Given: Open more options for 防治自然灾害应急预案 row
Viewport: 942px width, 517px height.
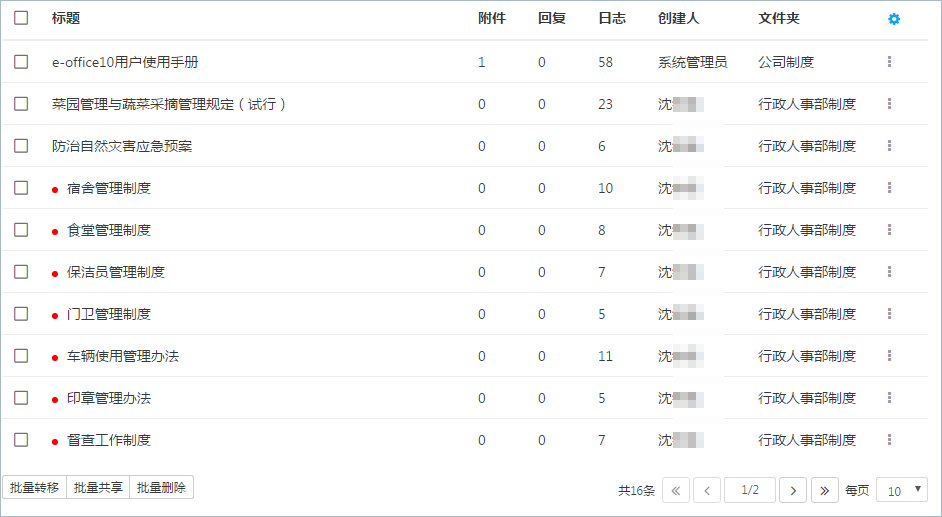Looking at the screenshot, I should [889, 145].
